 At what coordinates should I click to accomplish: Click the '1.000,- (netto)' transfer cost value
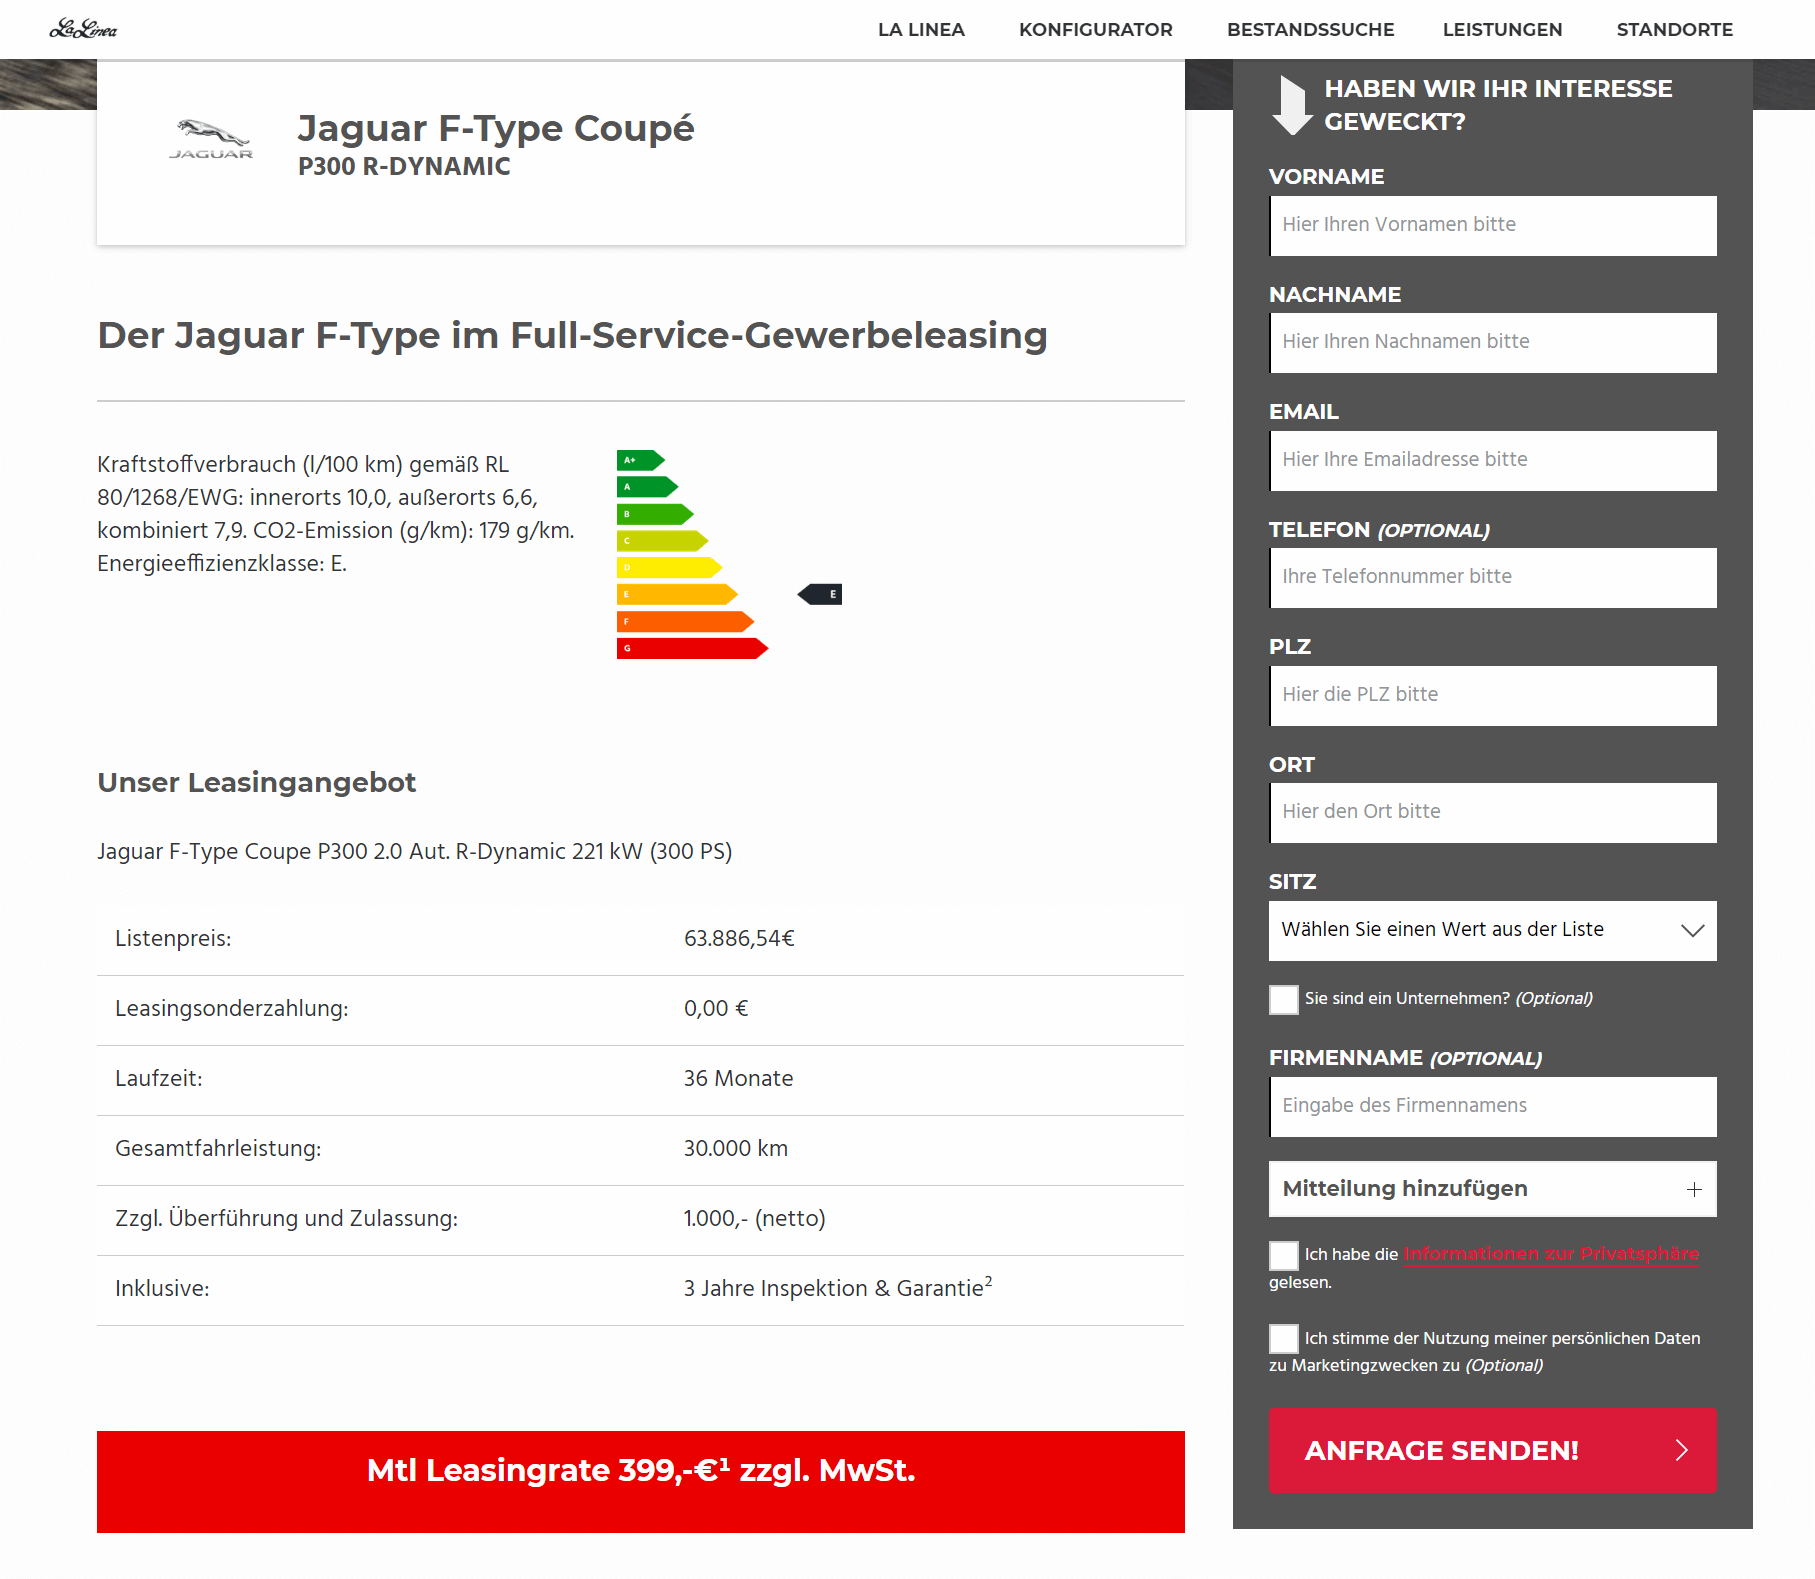755,1218
